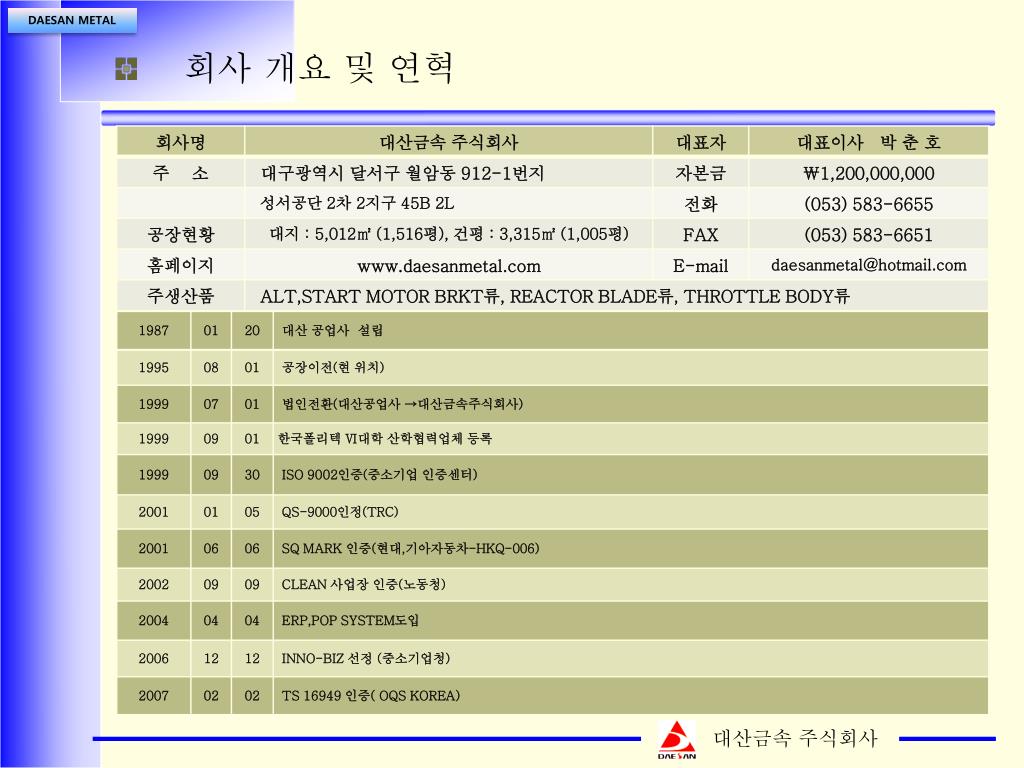Open the www.daesanmetal.com homepage link

click(449, 266)
